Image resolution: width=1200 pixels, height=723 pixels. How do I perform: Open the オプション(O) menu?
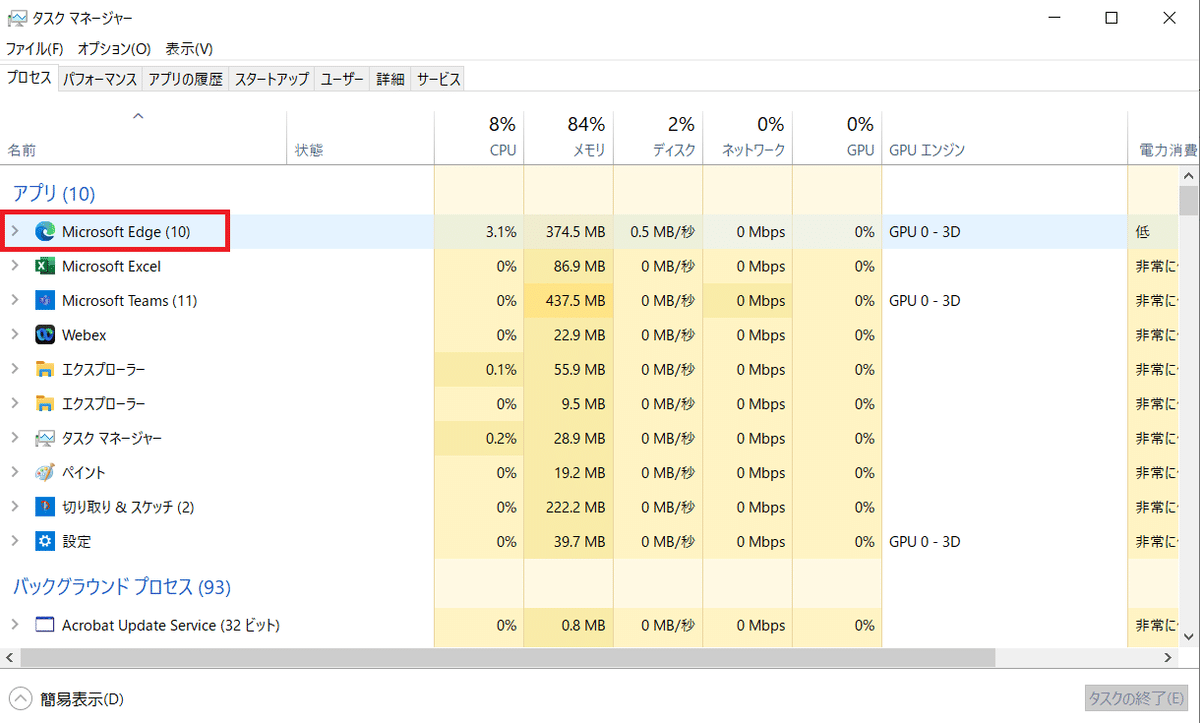click(x=114, y=48)
